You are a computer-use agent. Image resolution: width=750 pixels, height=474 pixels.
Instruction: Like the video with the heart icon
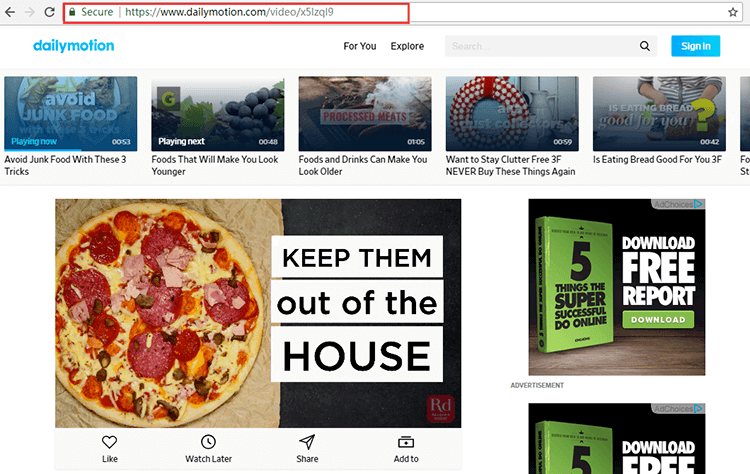[110, 442]
